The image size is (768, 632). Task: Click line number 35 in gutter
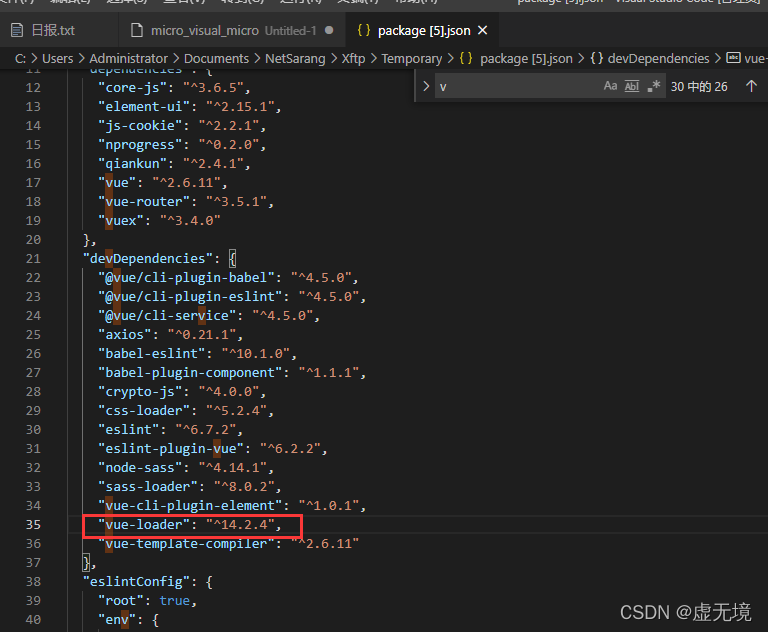(x=33, y=525)
